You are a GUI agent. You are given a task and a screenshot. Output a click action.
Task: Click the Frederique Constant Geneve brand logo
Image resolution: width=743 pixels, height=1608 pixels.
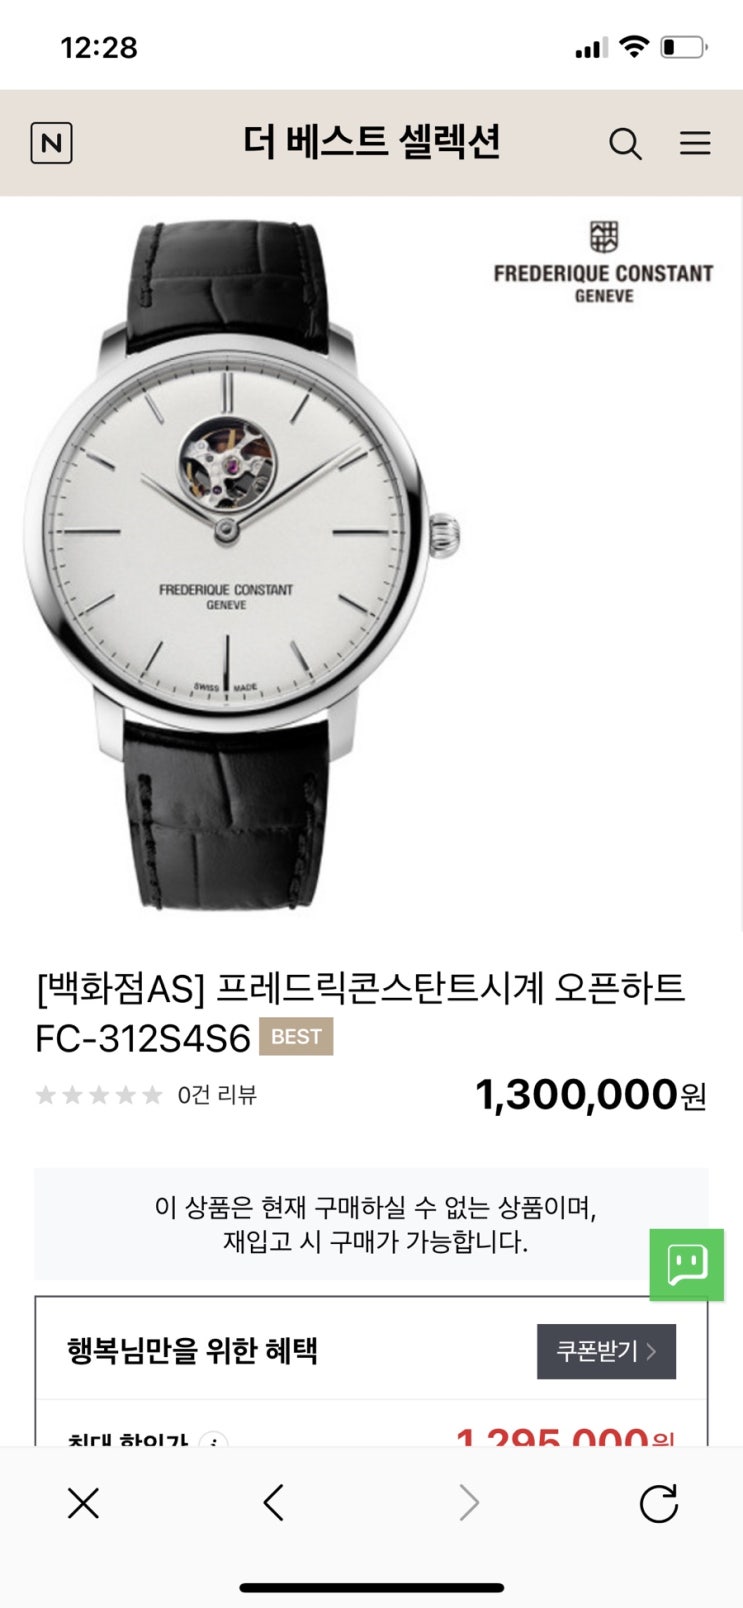coord(603,263)
